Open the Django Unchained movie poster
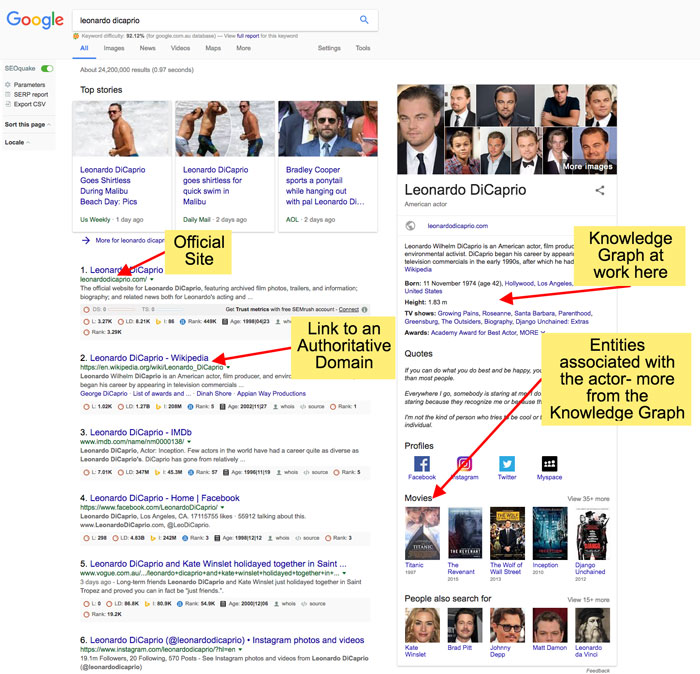 (592, 533)
